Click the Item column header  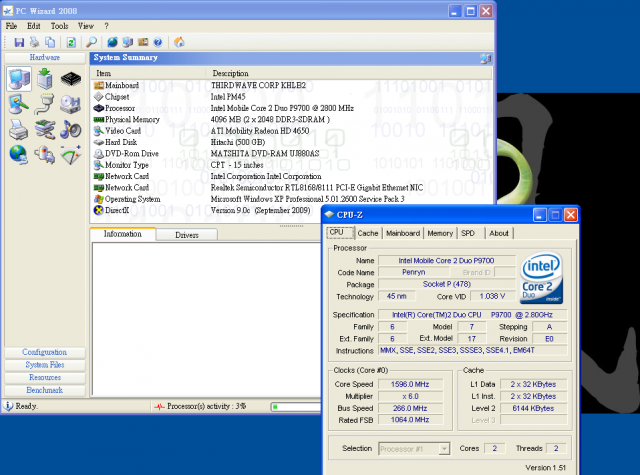[x=149, y=73]
